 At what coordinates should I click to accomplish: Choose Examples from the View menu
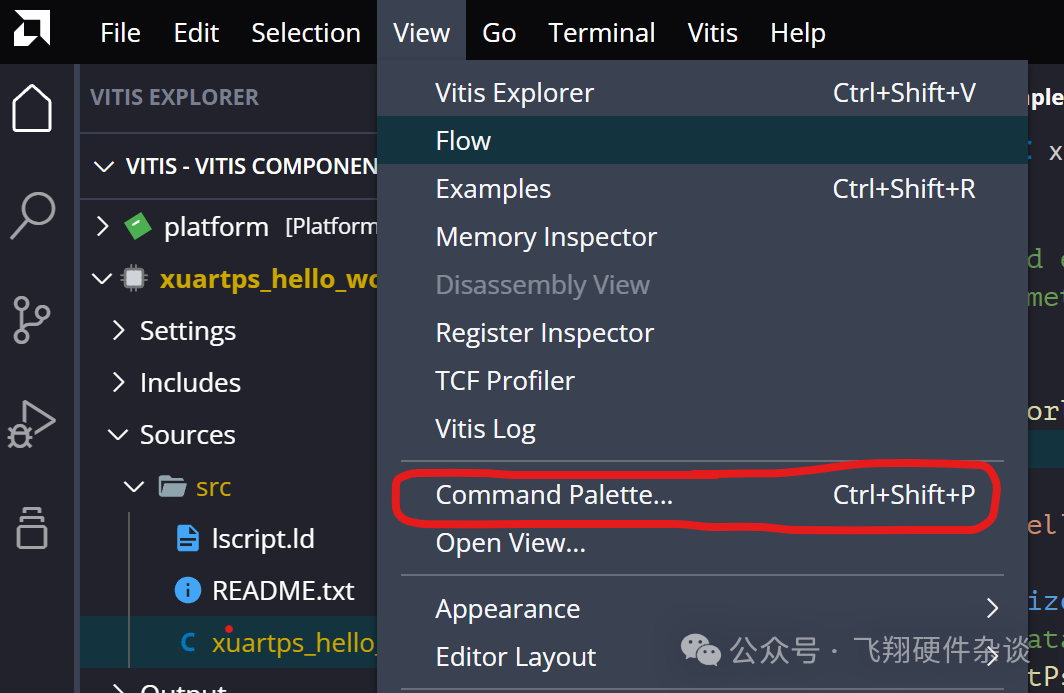point(702,189)
